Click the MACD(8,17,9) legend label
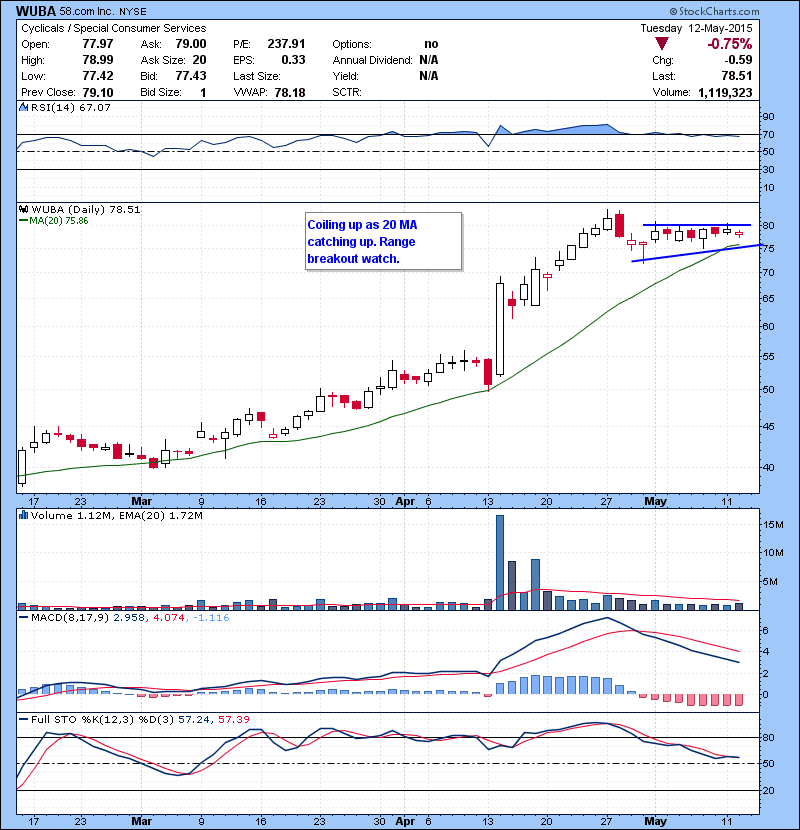The height and width of the screenshot is (830, 800). tap(71, 617)
